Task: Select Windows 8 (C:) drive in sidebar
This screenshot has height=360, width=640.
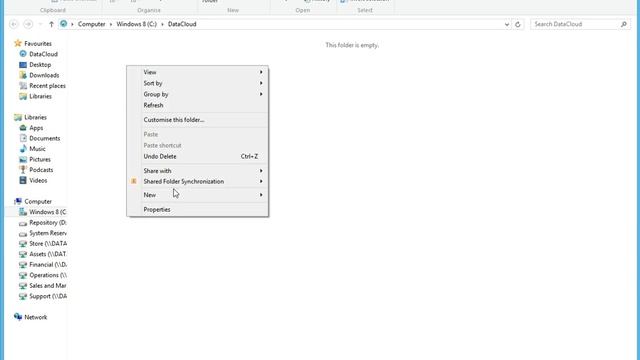Action: tap(47, 212)
